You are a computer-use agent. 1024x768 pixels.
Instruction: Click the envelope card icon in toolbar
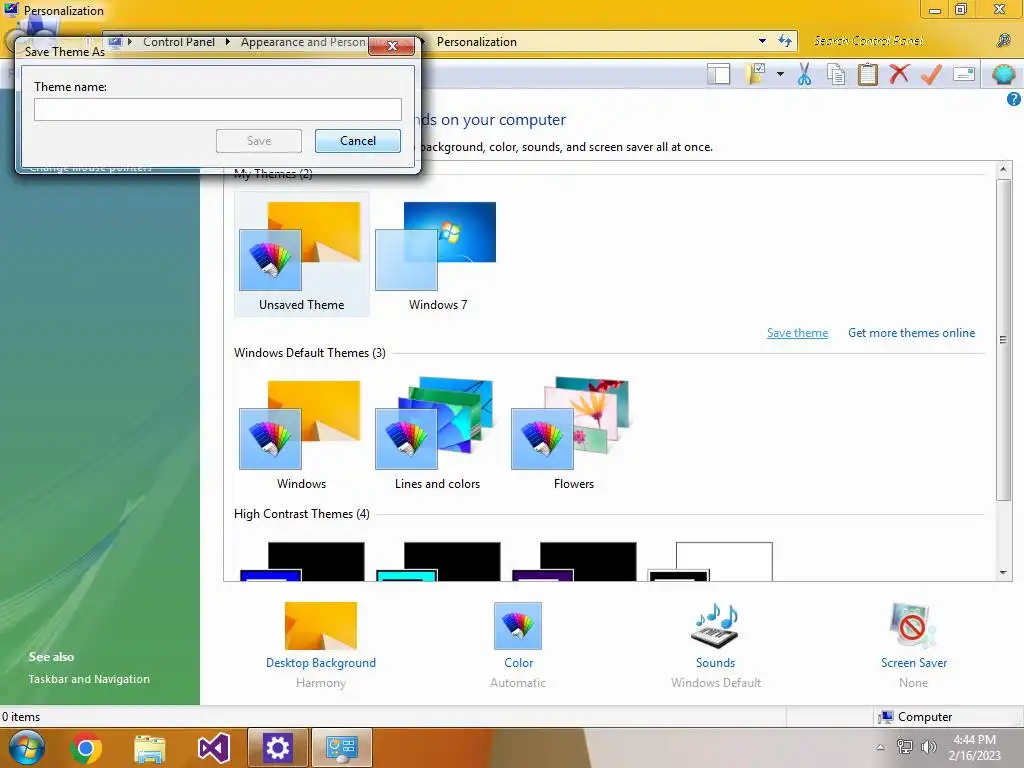coord(964,74)
